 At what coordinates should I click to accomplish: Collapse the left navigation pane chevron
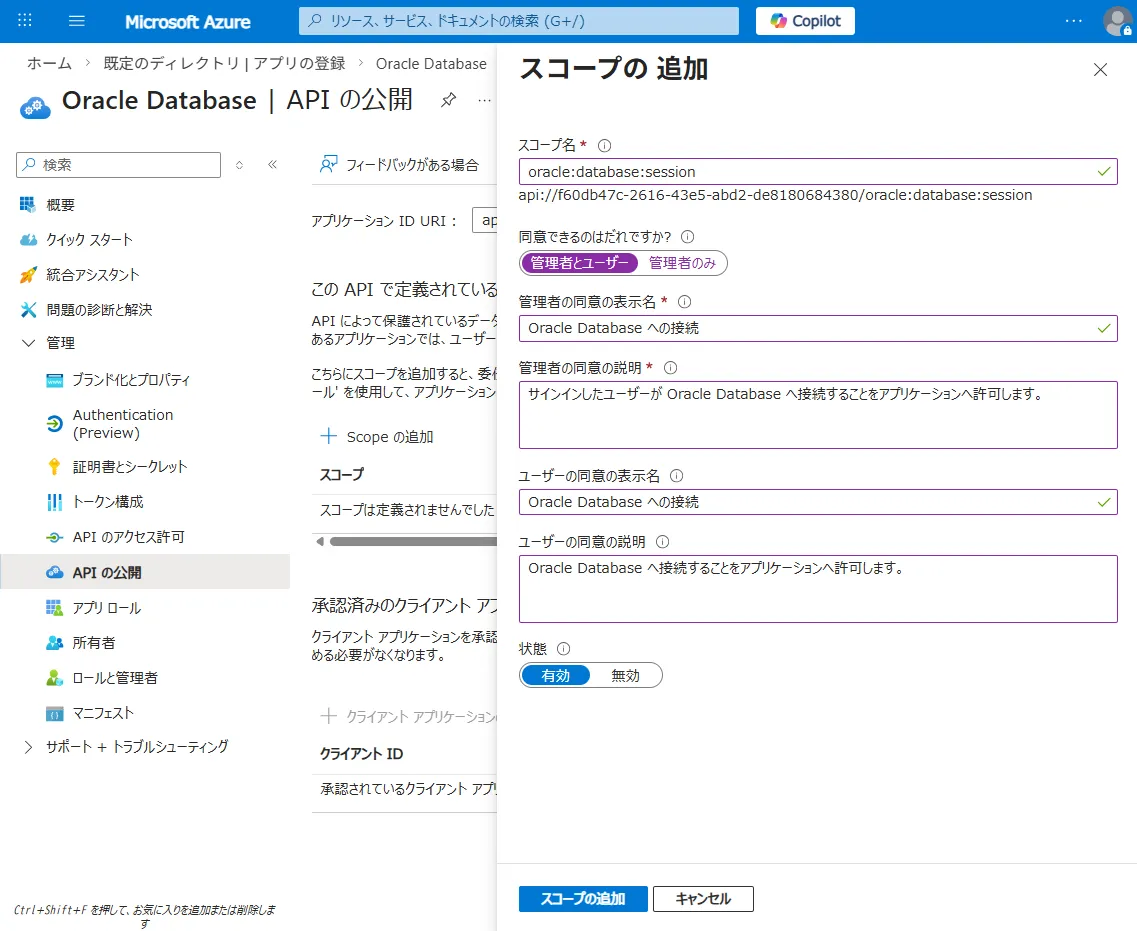pyautogui.click(x=272, y=165)
